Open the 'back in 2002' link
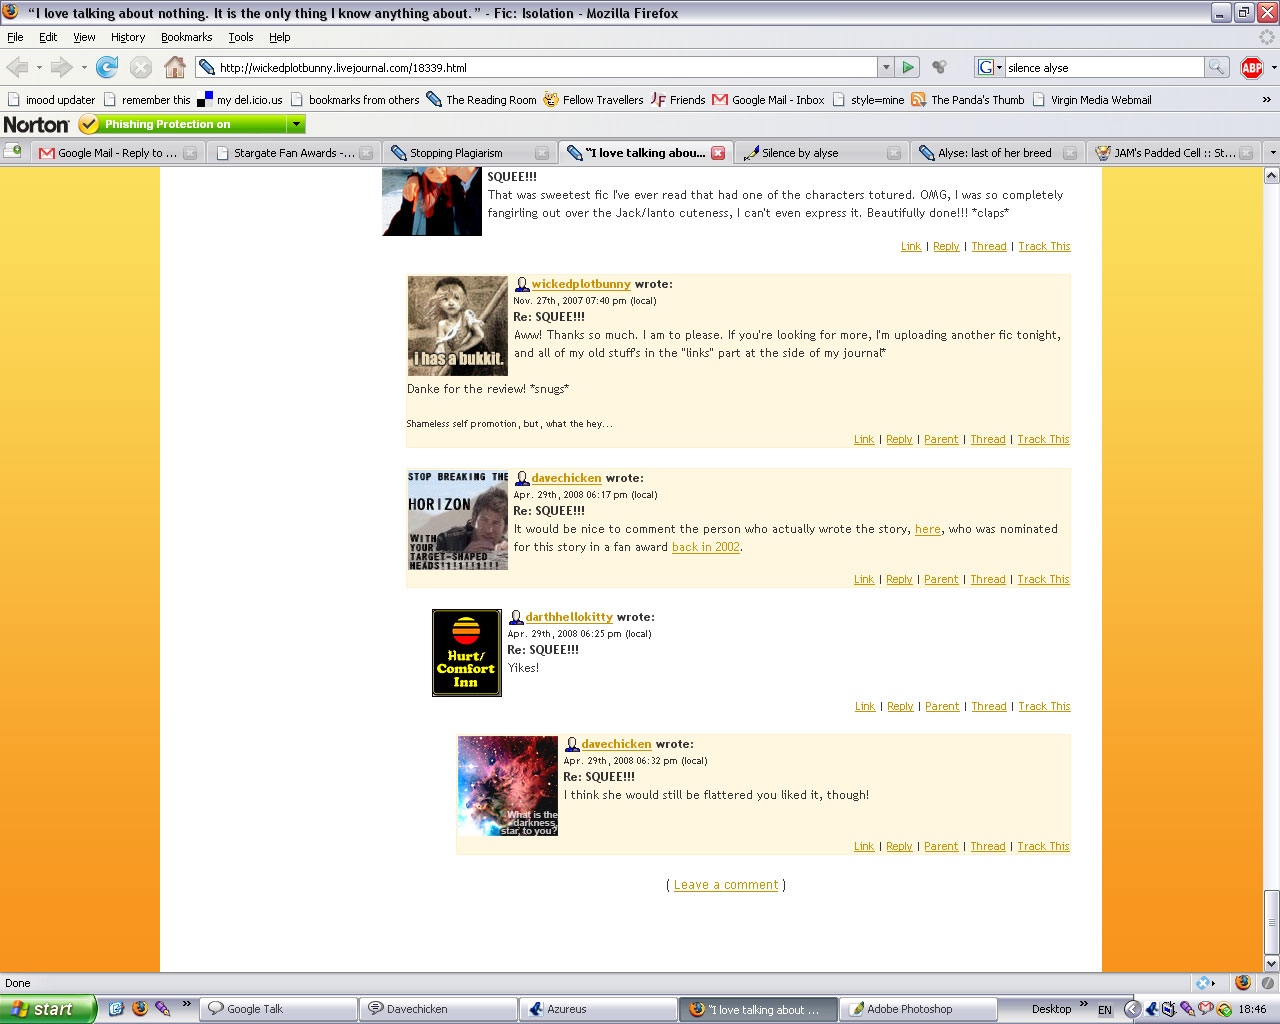This screenshot has height=1024, width=1280. click(x=706, y=547)
